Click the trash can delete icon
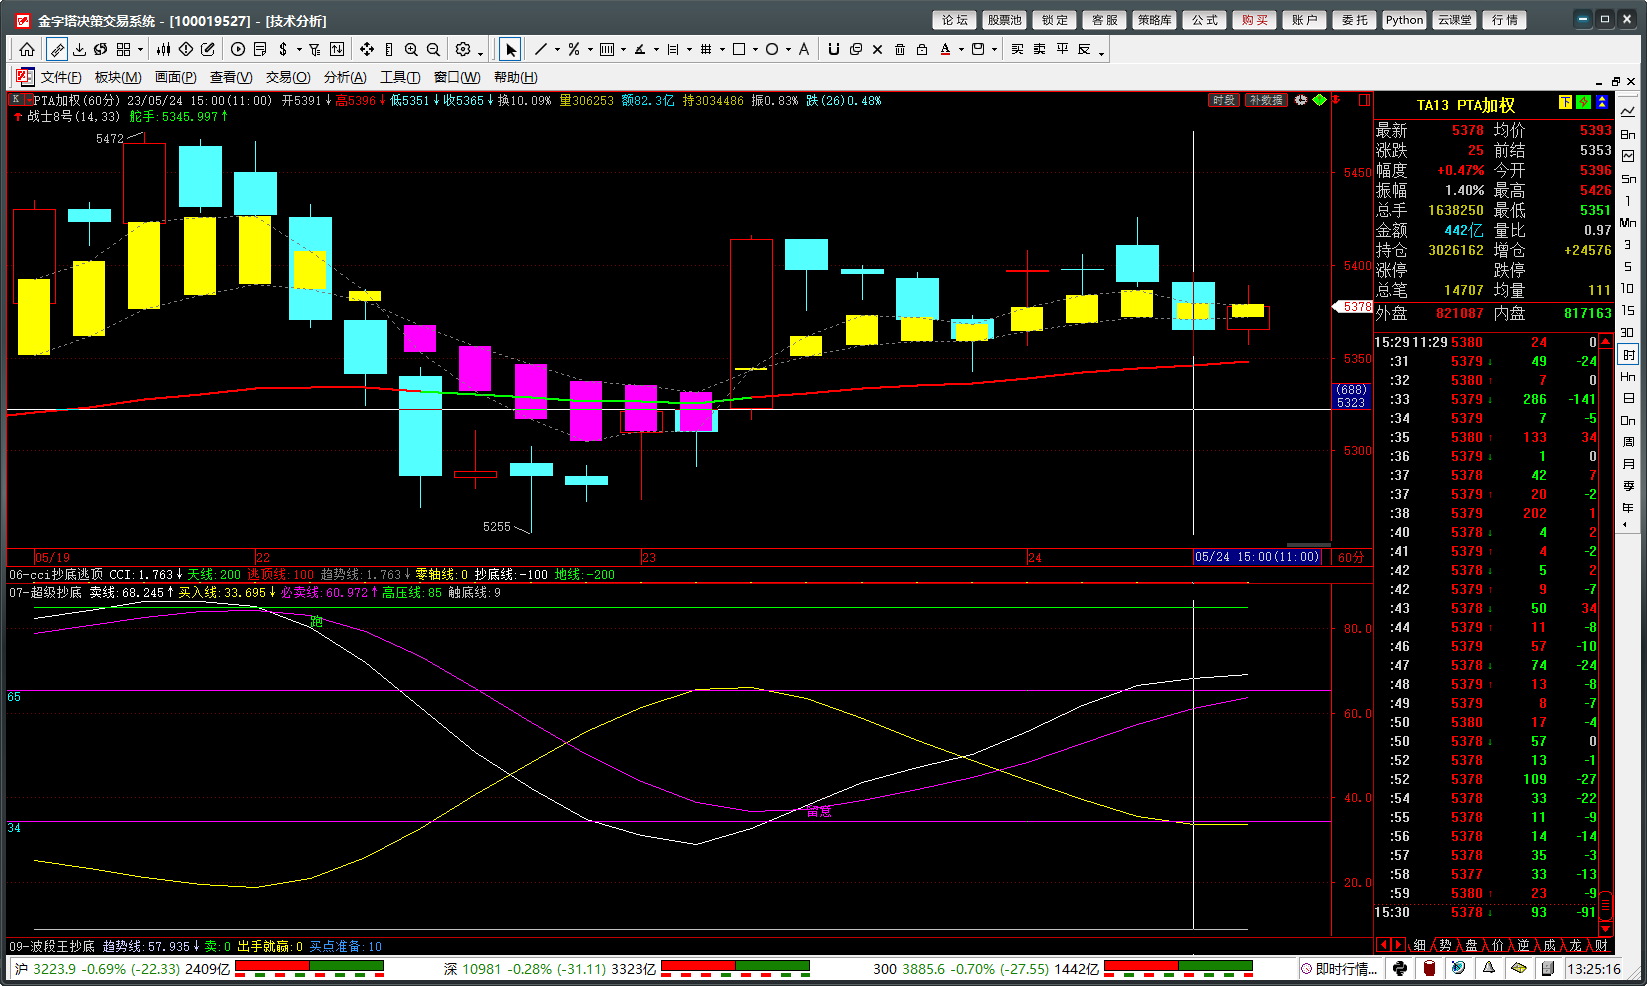The image size is (1647, 986). pos(899,49)
